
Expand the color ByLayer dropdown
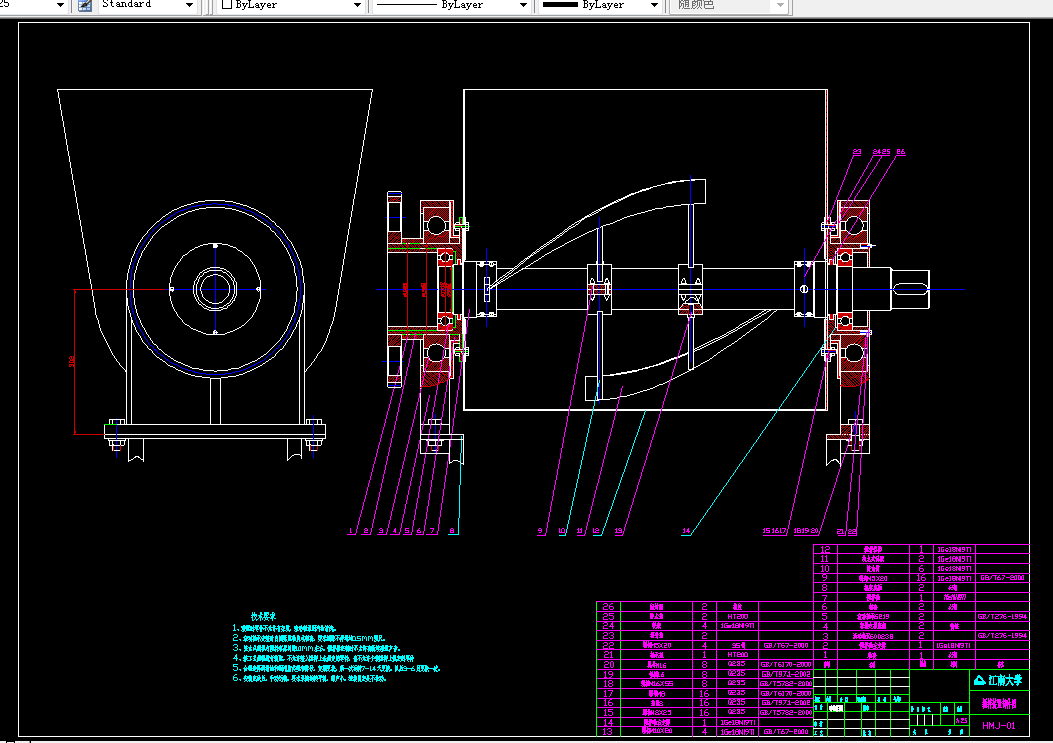(x=357, y=5)
